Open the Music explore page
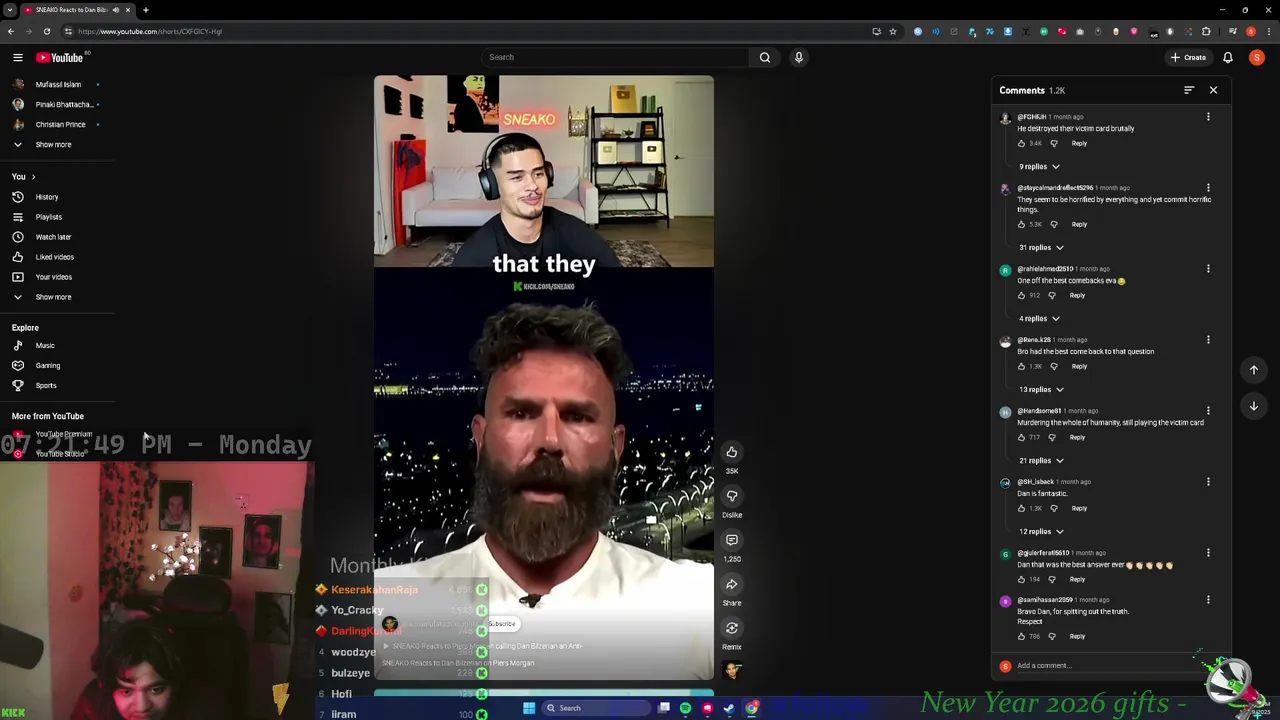Screen dimensions: 1280x720 tap(45, 345)
